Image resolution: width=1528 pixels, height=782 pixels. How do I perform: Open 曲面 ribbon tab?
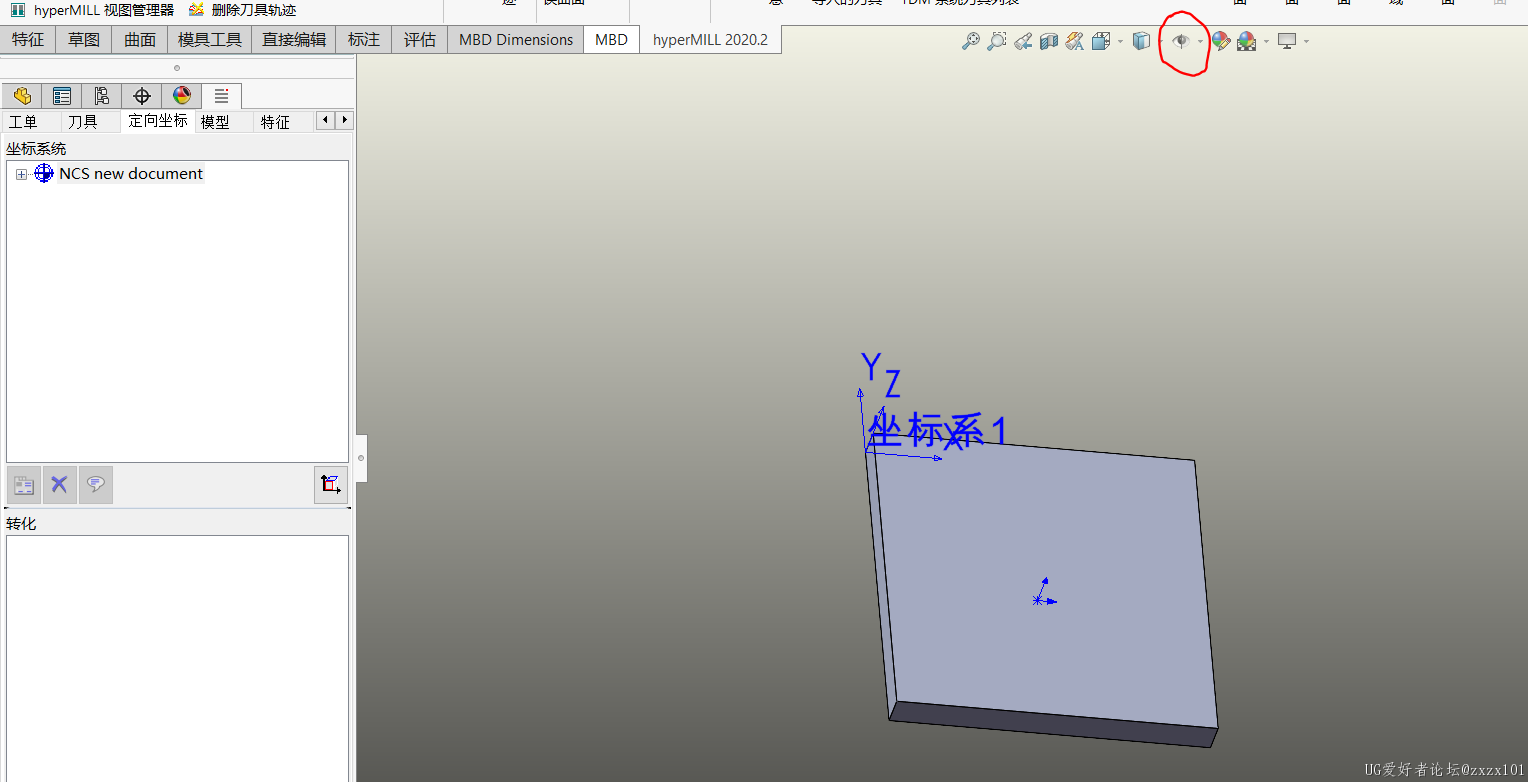pos(140,40)
